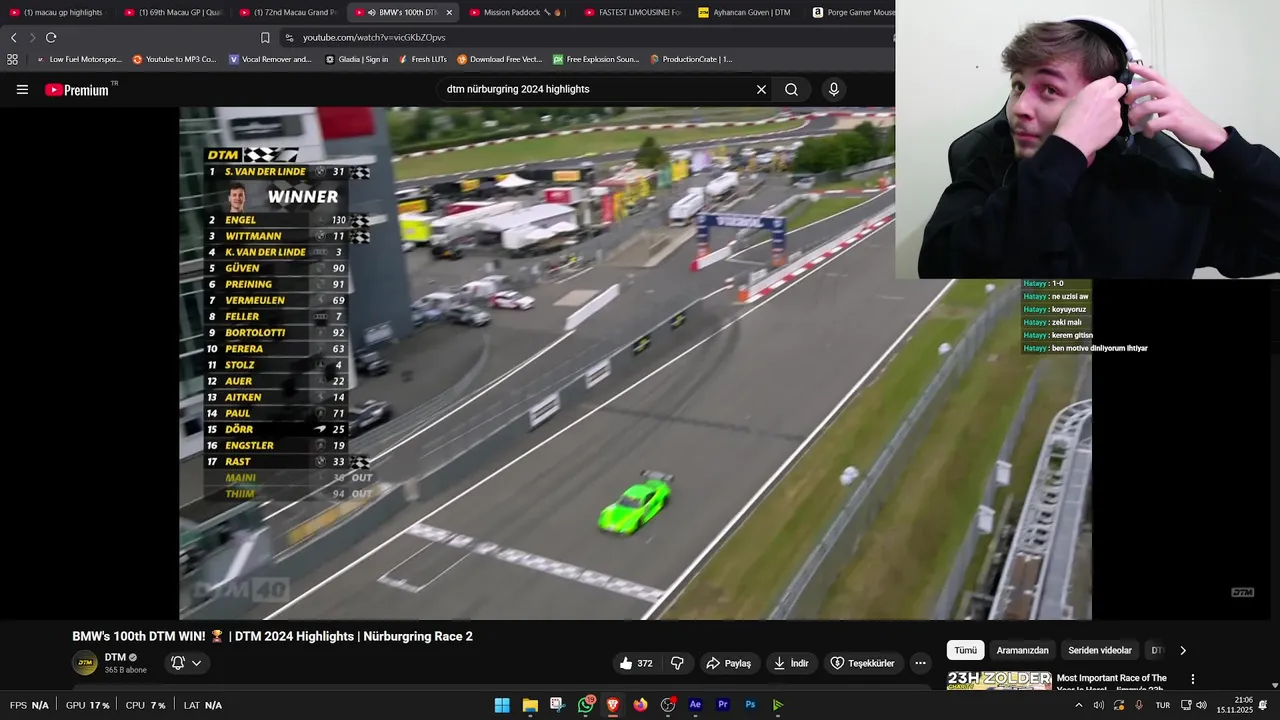Select the 'Seriden videolar' filter chip
1280x720 pixels.
[1100, 650]
